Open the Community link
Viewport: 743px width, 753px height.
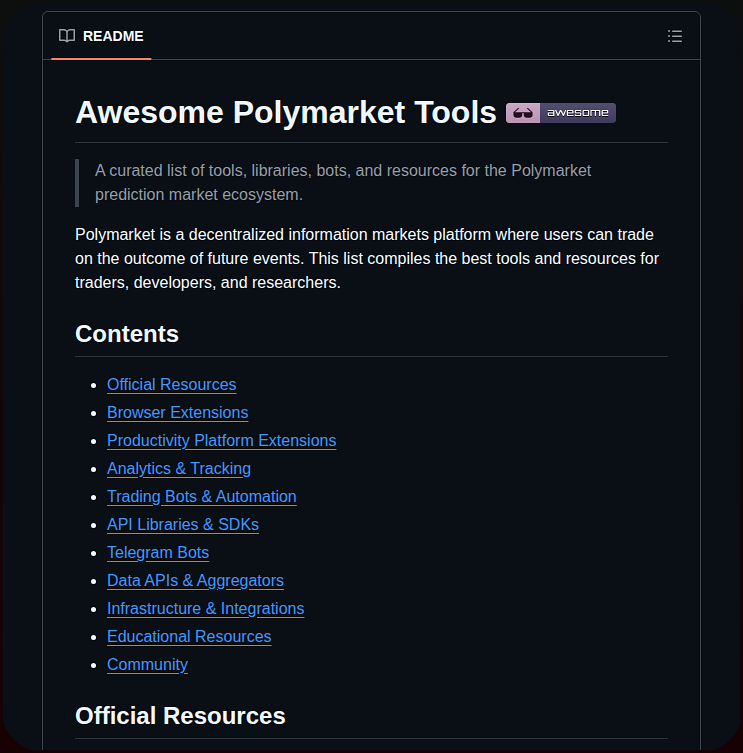point(147,664)
